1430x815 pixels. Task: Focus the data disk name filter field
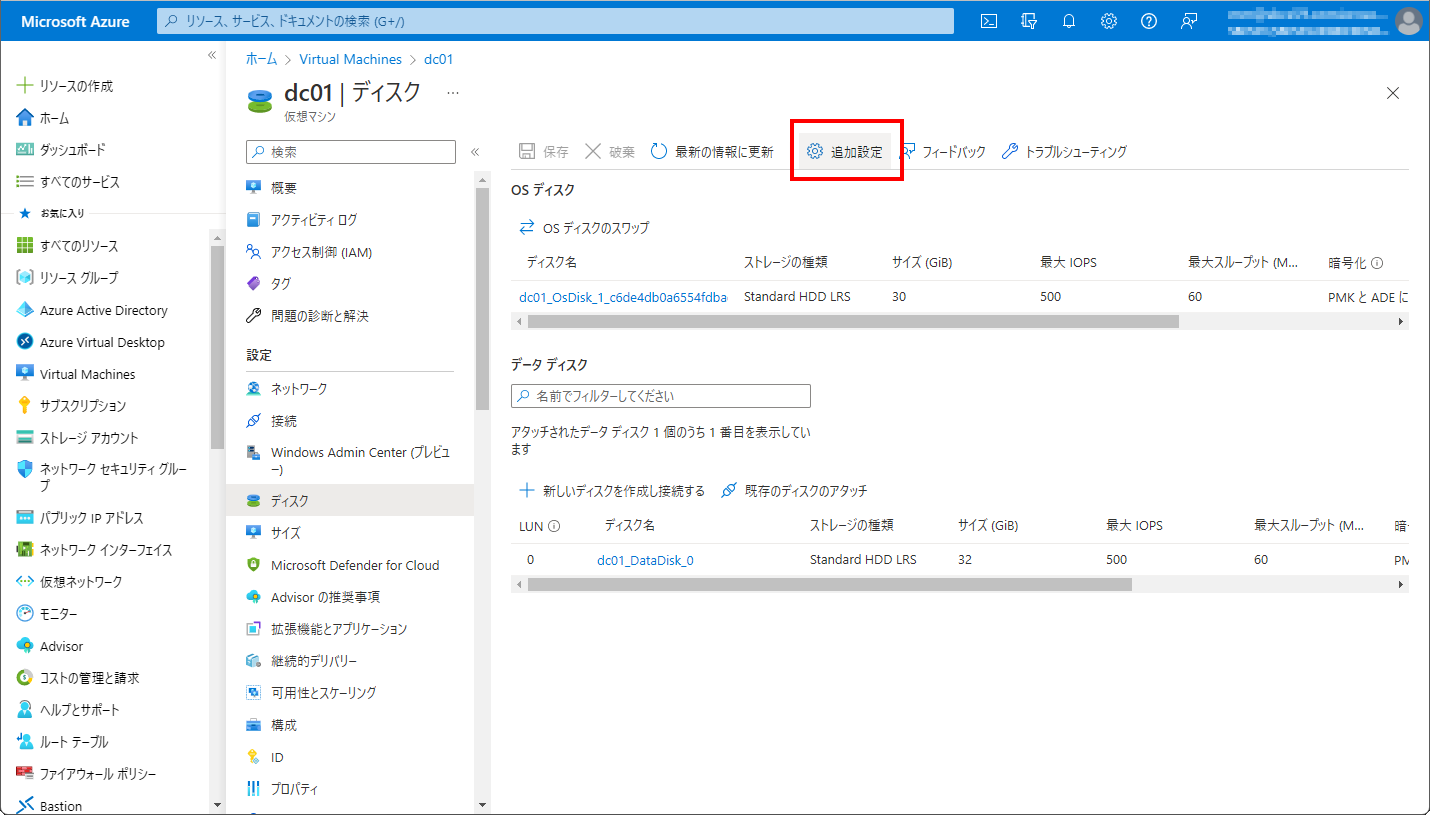661,396
